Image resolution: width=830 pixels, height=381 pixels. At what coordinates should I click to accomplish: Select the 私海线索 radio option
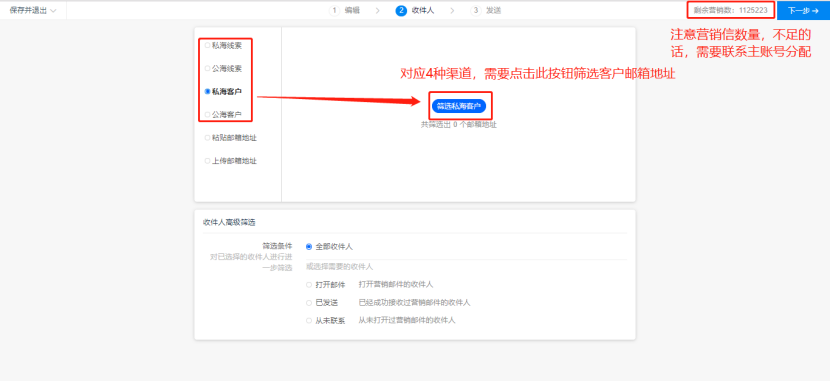tap(208, 46)
